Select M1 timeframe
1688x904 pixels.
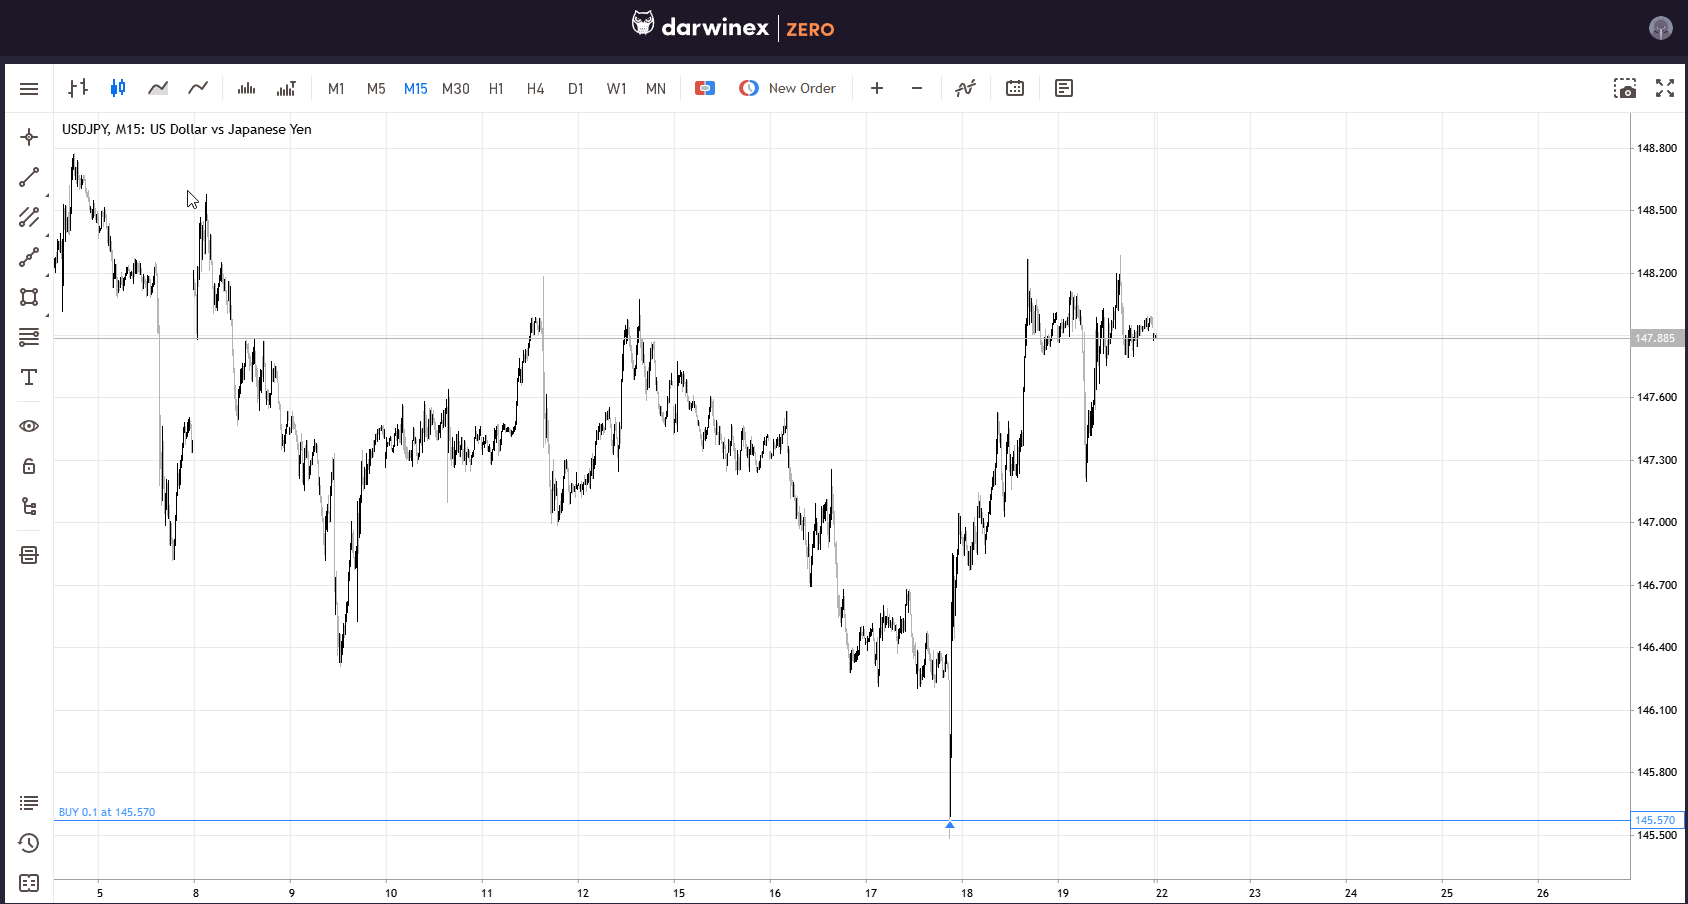pos(336,88)
